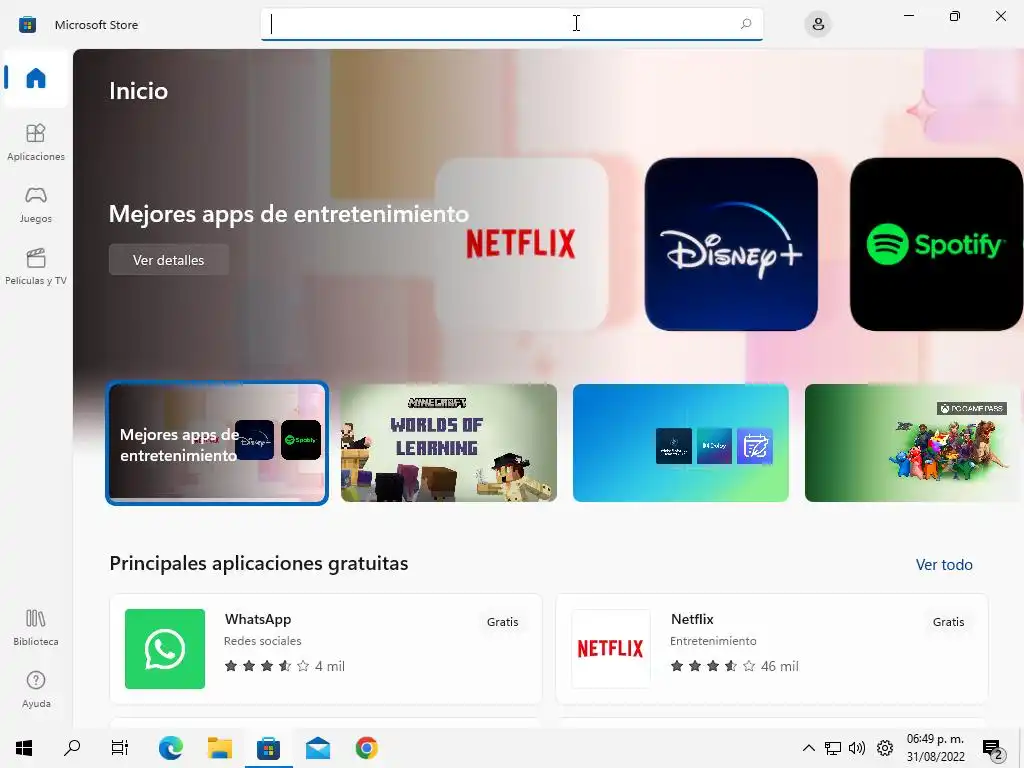Click Gratis button on Netflix card
This screenshot has height=768, width=1024.
pos(948,622)
